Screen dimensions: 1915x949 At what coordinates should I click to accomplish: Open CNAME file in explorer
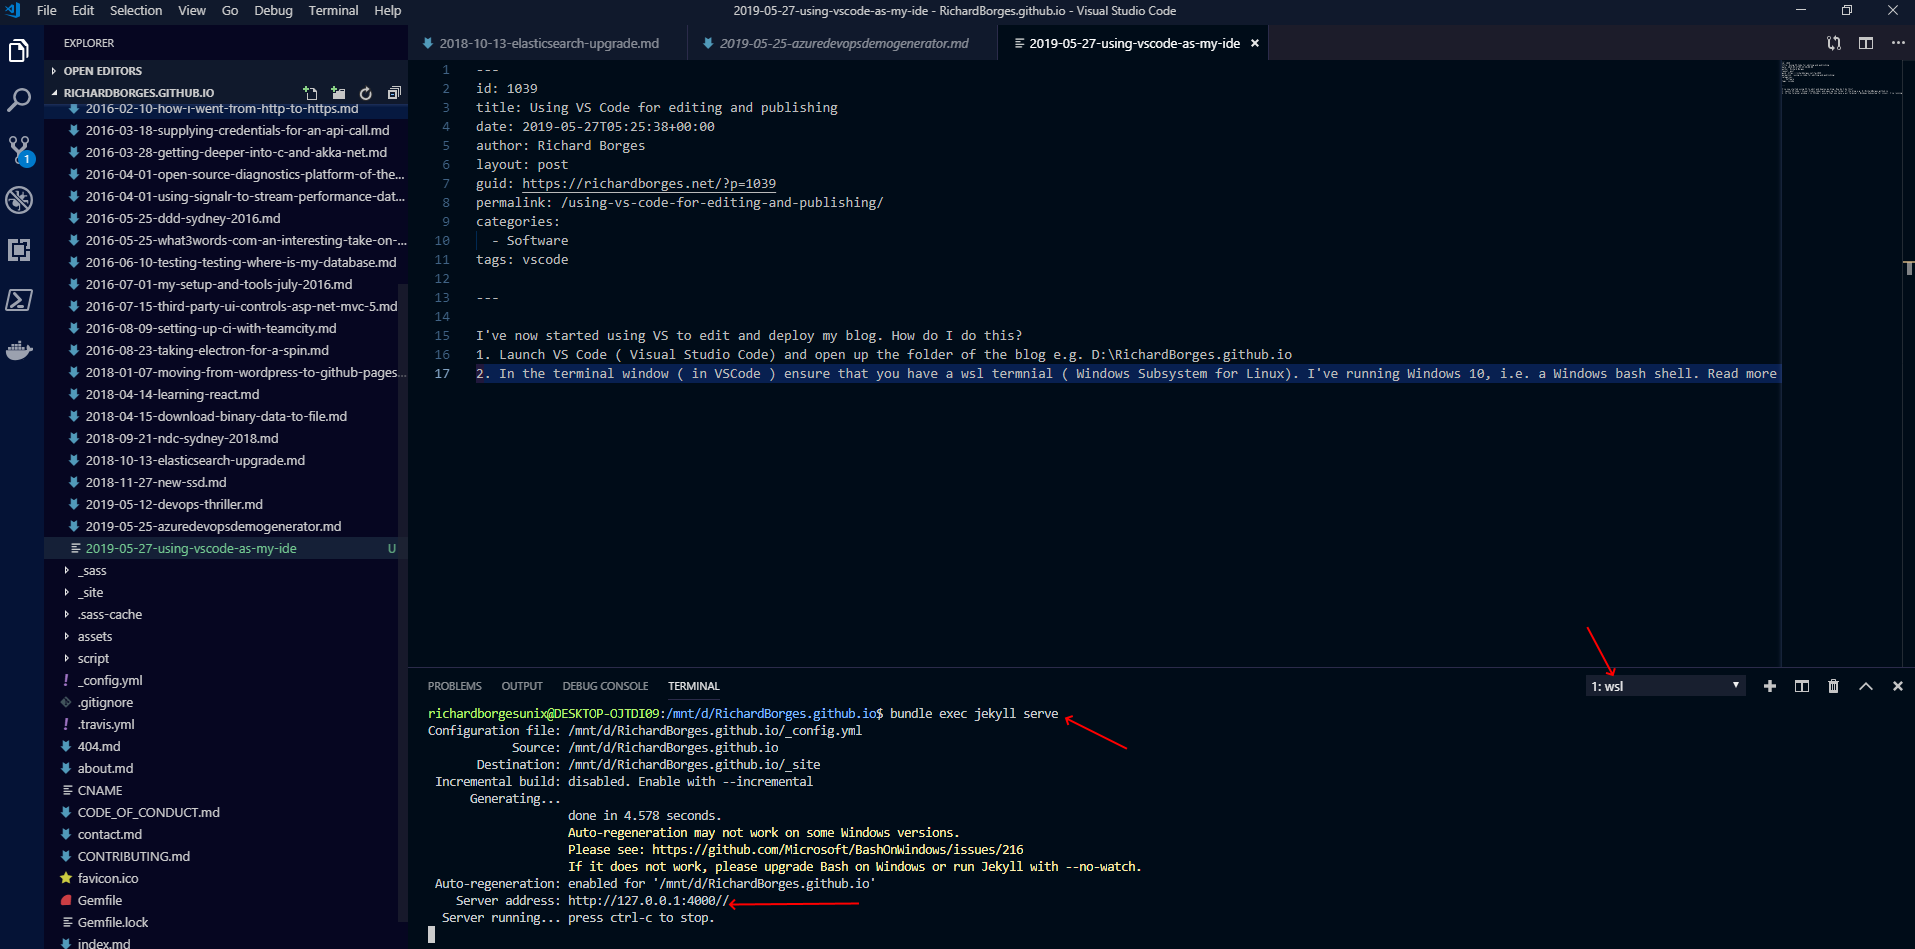[100, 790]
